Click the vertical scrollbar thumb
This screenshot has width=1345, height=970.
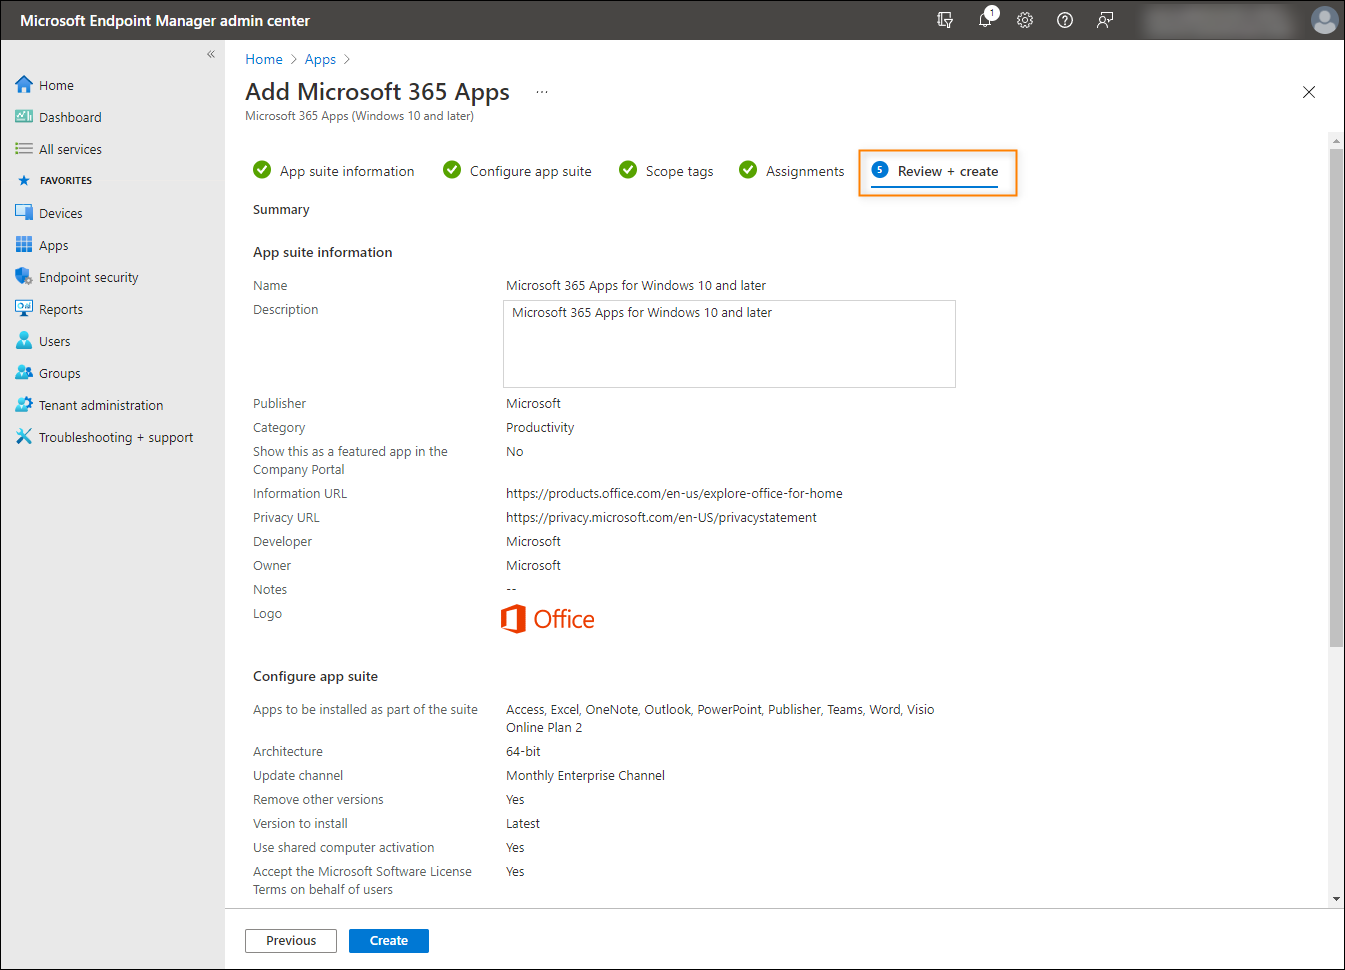[1336, 398]
